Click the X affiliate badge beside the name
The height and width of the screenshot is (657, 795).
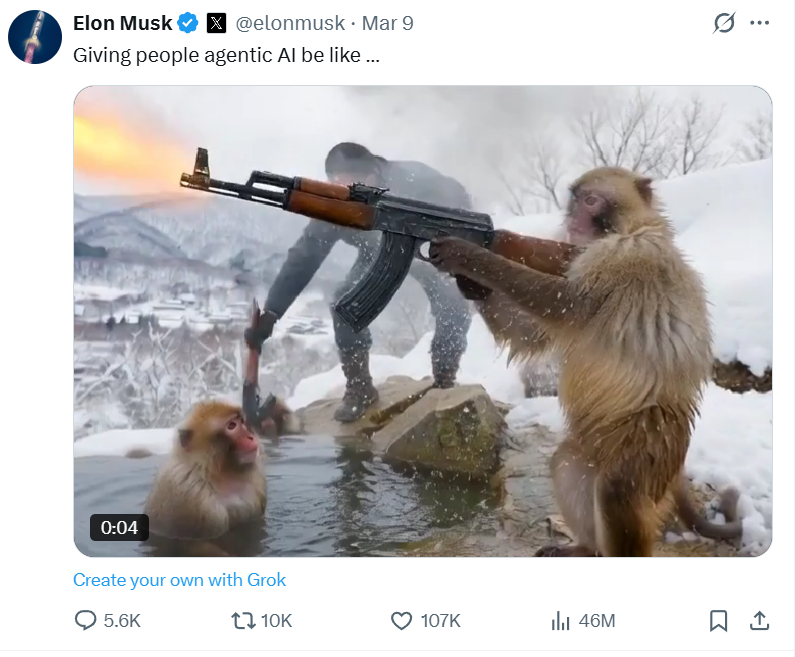pos(216,23)
